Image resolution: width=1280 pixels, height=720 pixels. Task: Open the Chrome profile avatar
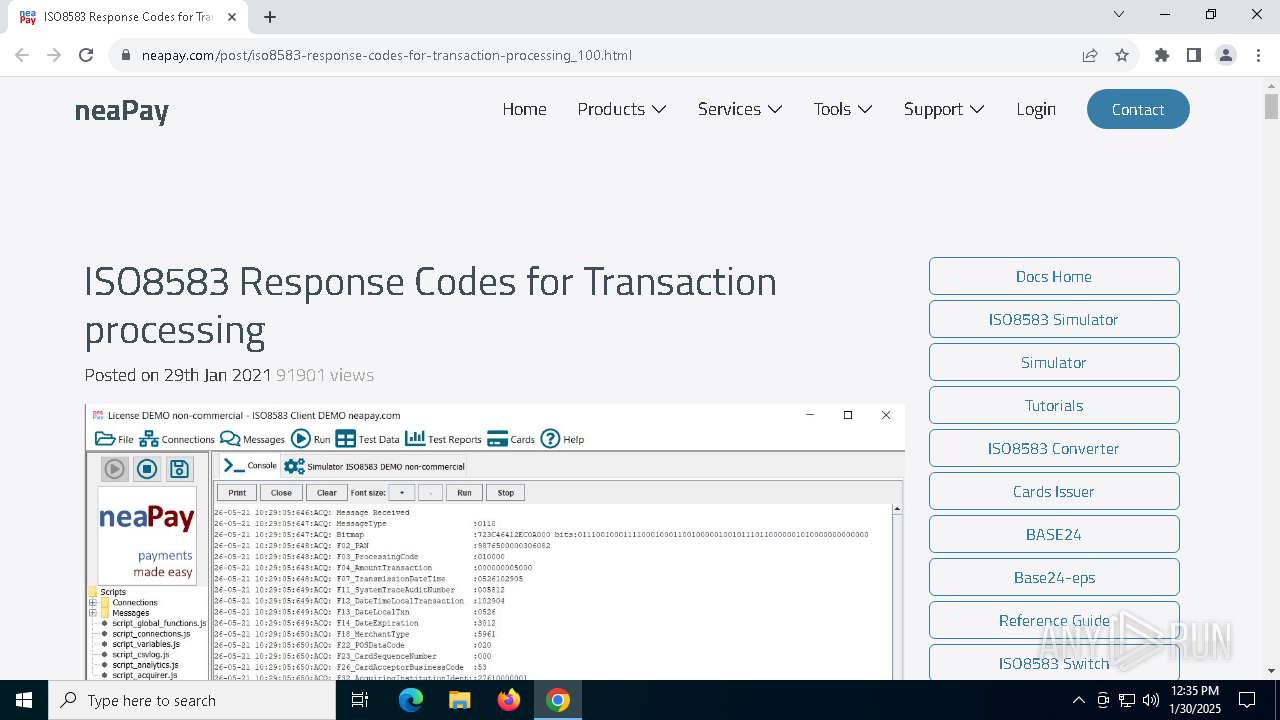[x=1226, y=55]
